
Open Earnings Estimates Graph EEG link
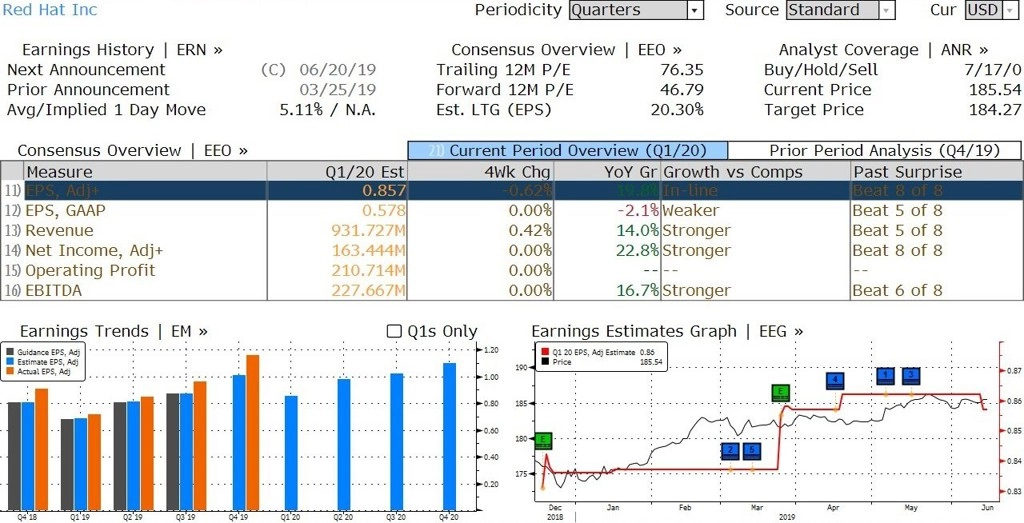point(667,331)
